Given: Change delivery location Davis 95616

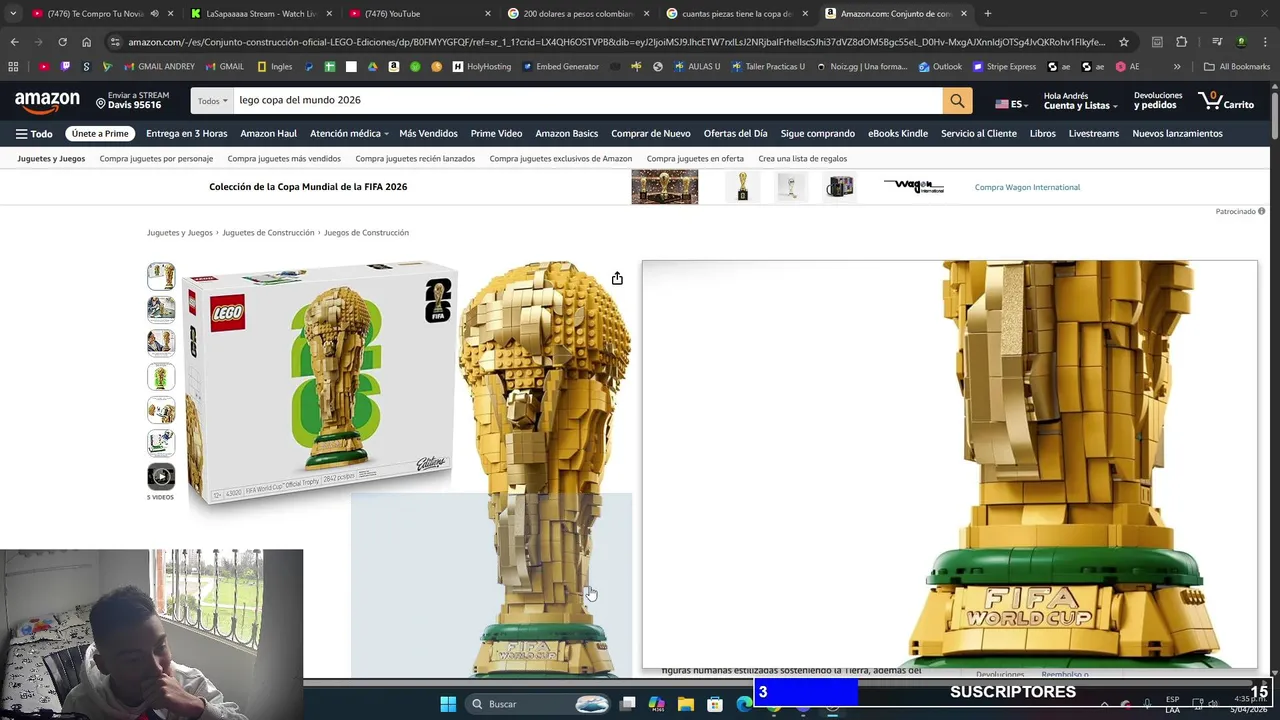Looking at the screenshot, I should coord(133,101).
